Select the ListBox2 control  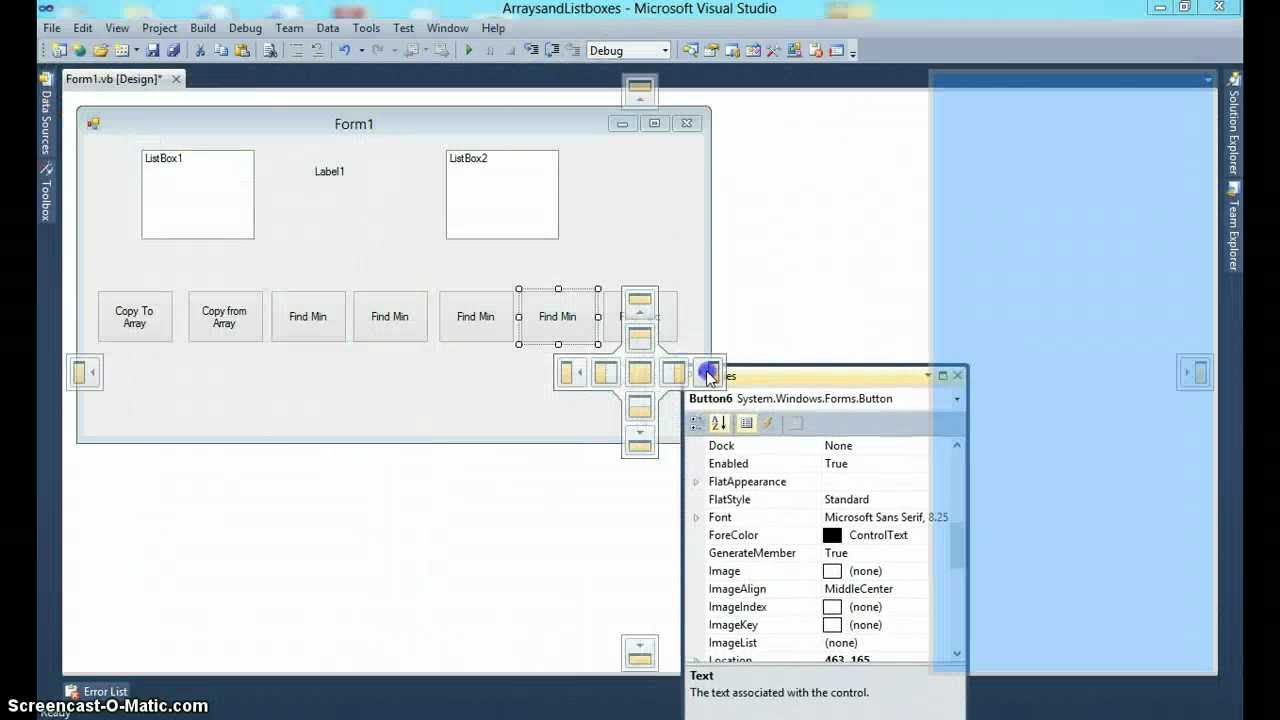pyautogui.click(x=502, y=195)
